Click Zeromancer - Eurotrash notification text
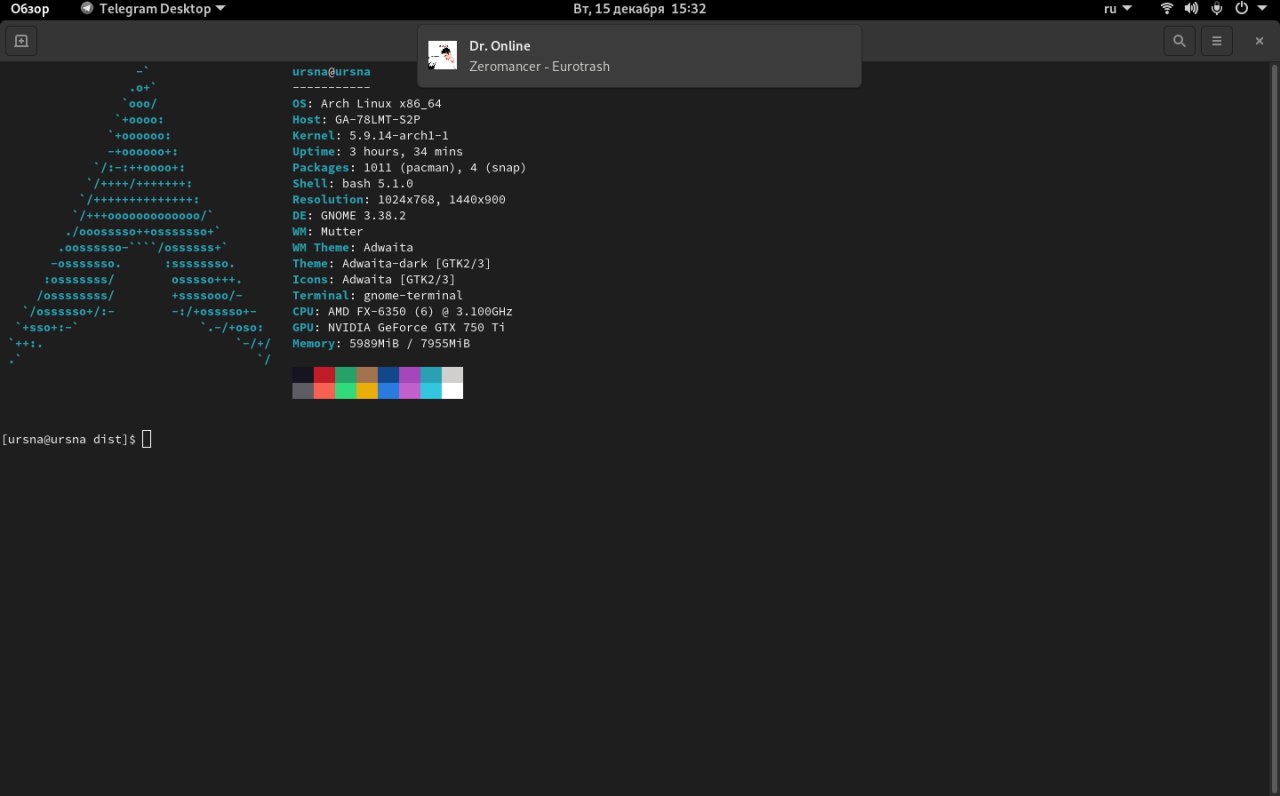Image resolution: width=1280 pixels, height=796 pixels. click(539, 67)
